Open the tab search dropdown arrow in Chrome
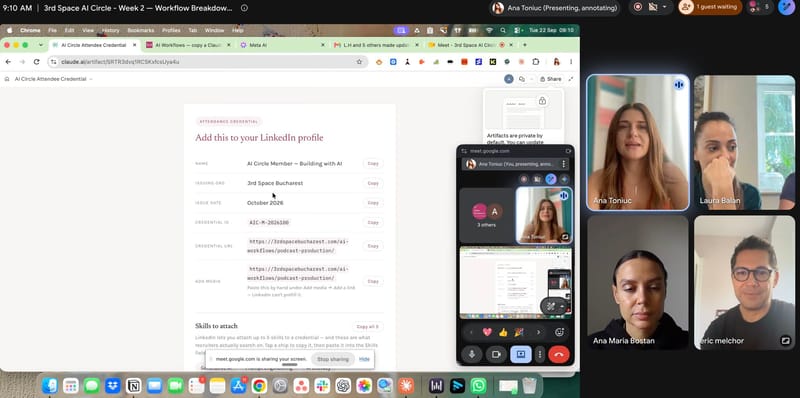800x398 pixels. [x=41, y=45]
